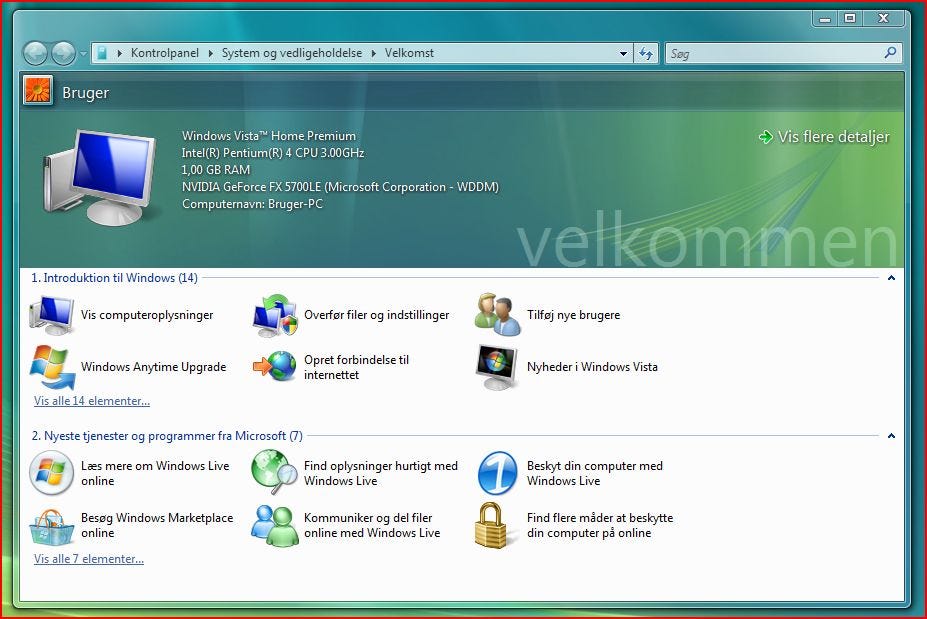Click the Besøg Windows Marketplace online label
The image size is (927, 619).
click(x=157, y=525)
